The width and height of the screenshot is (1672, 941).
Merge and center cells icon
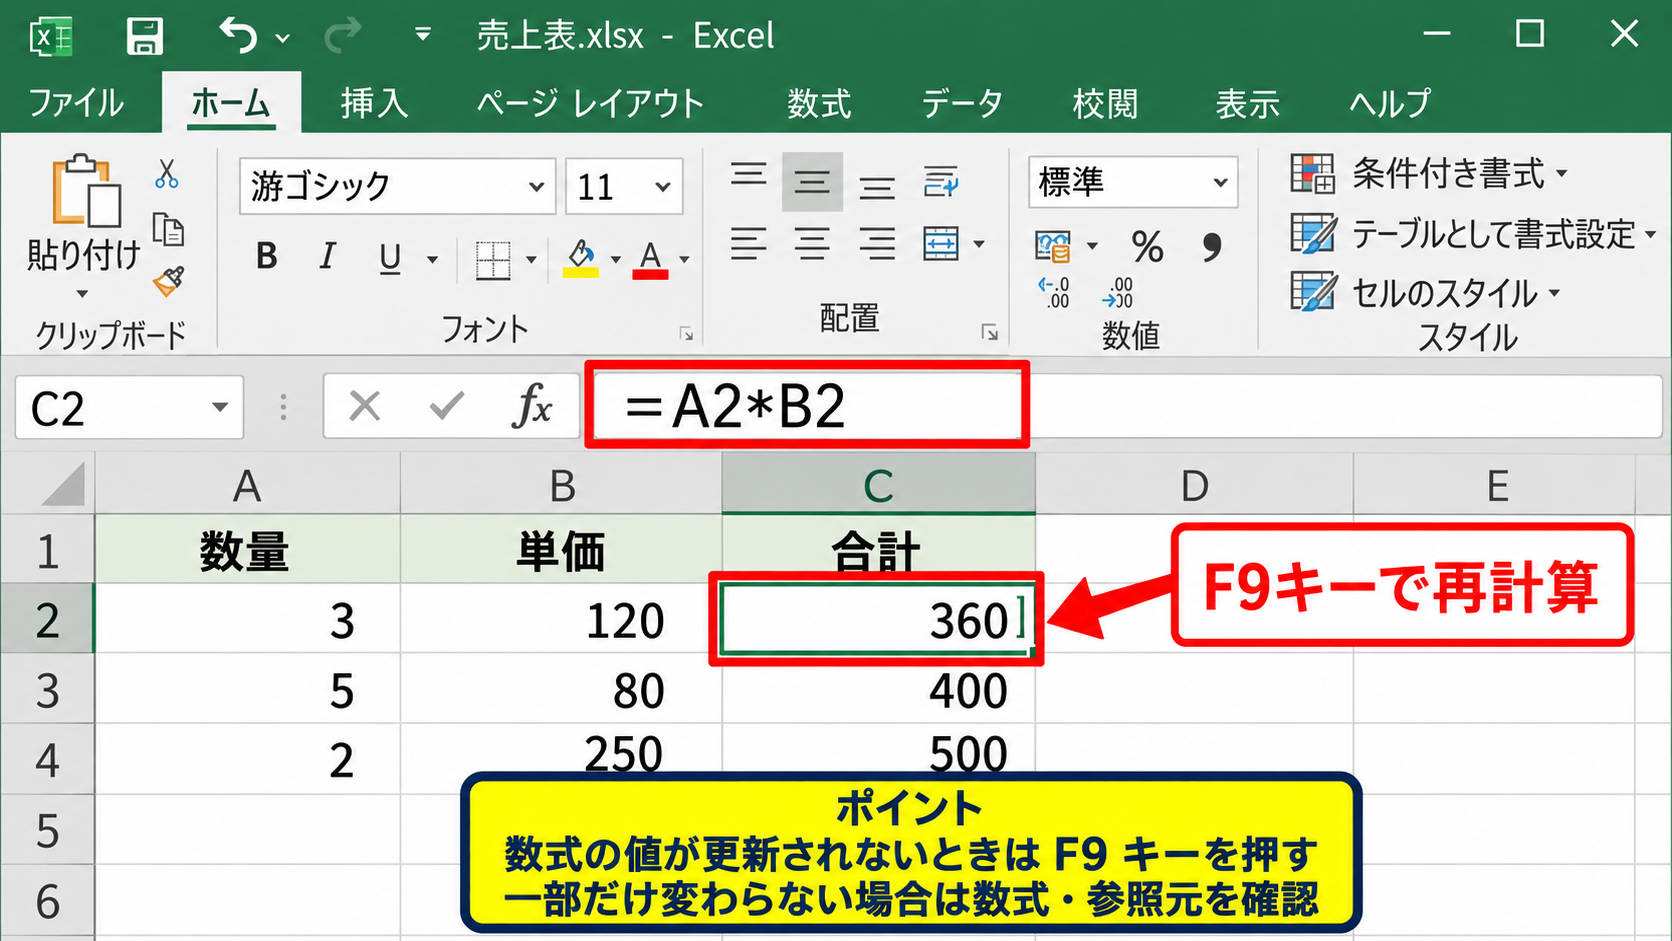point(941,243)
